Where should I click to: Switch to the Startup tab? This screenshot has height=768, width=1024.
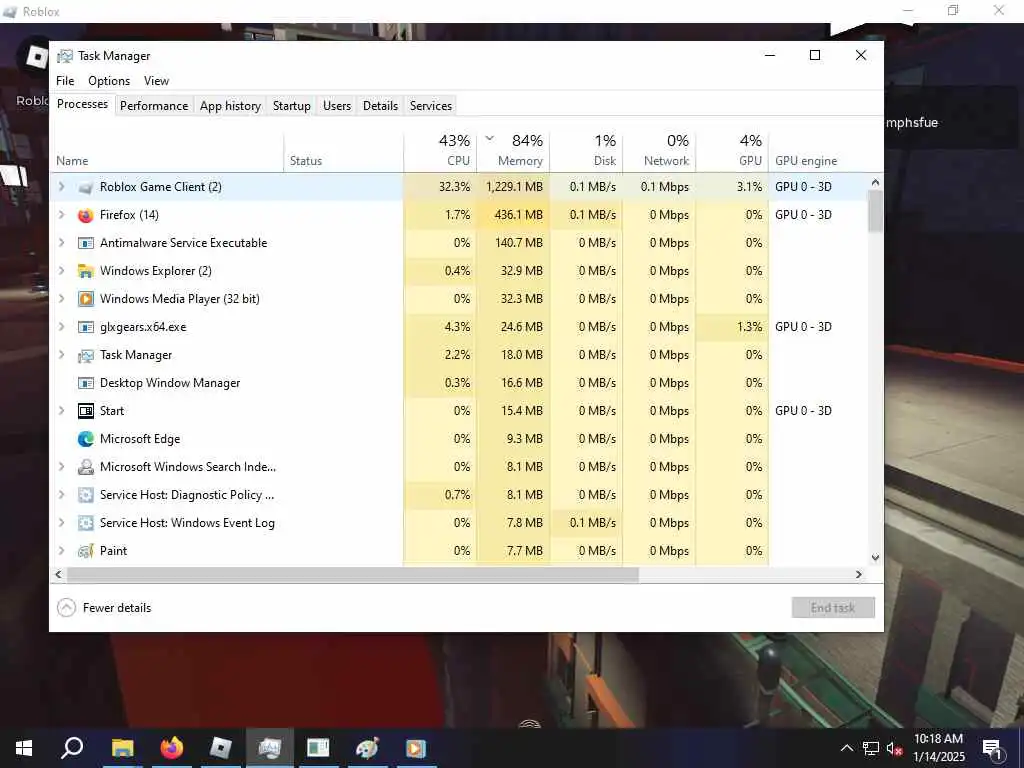pos(291,106)
